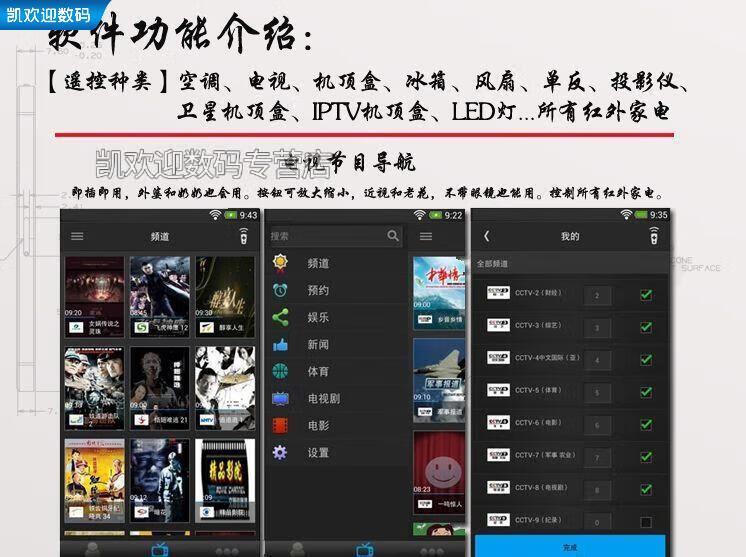Go back using arrow beside 我的
The width and height of the screenshot is (746, 557).
(487, 237)
